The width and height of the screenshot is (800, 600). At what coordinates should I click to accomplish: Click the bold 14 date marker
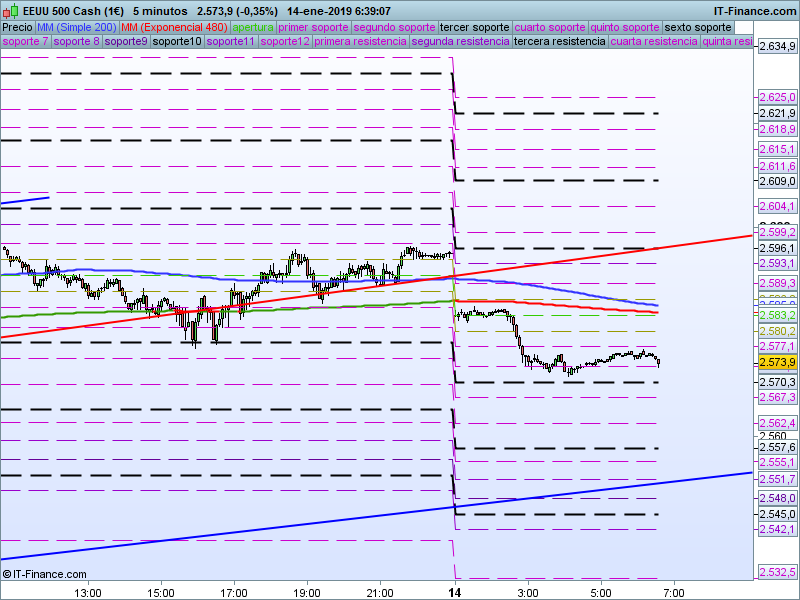[x=455, y=593]
